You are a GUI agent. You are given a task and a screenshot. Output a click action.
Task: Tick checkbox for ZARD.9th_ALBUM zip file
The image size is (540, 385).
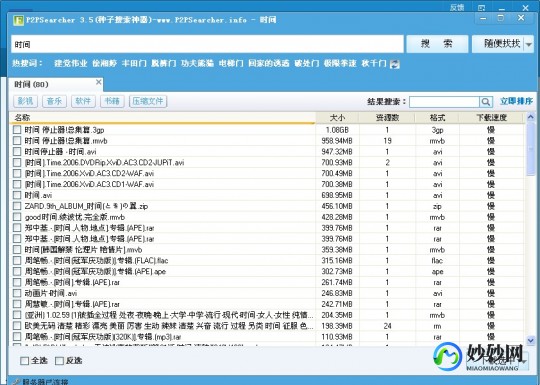point(17,206)
